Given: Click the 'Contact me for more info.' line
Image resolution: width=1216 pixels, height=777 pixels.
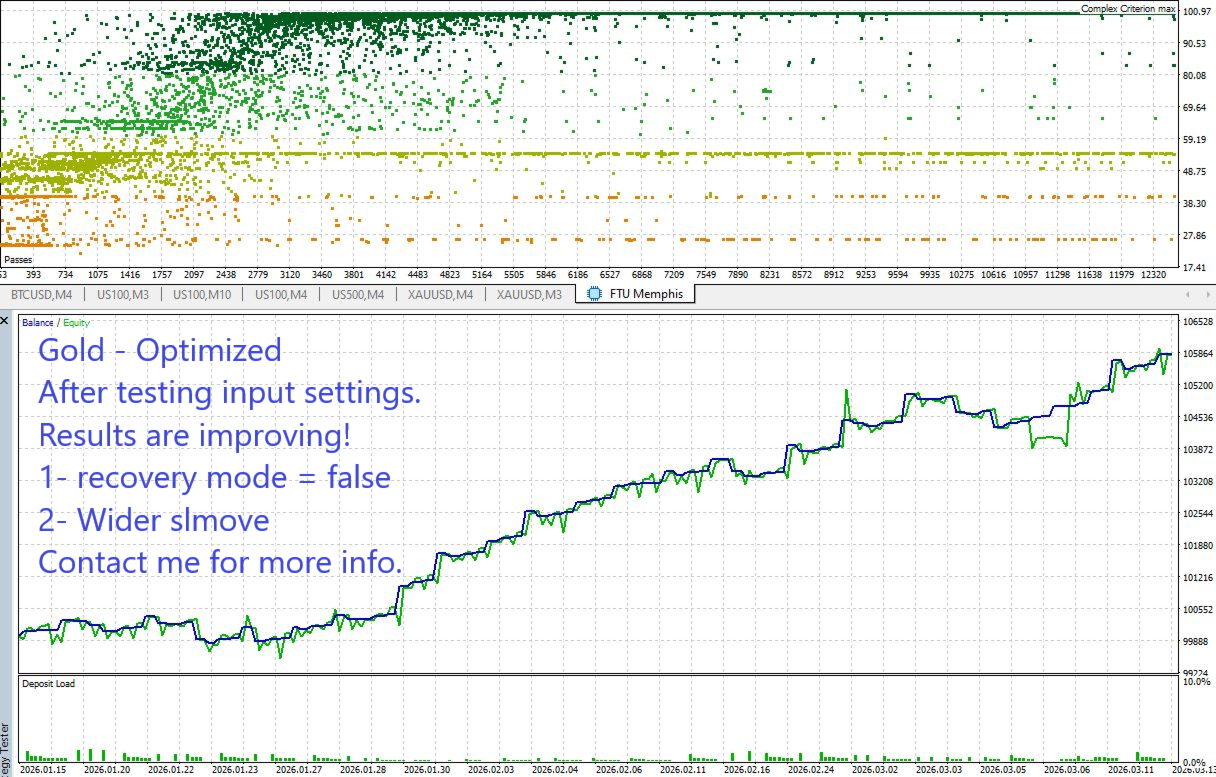Looking at the screenshot, I should click(x=220, y=562).
